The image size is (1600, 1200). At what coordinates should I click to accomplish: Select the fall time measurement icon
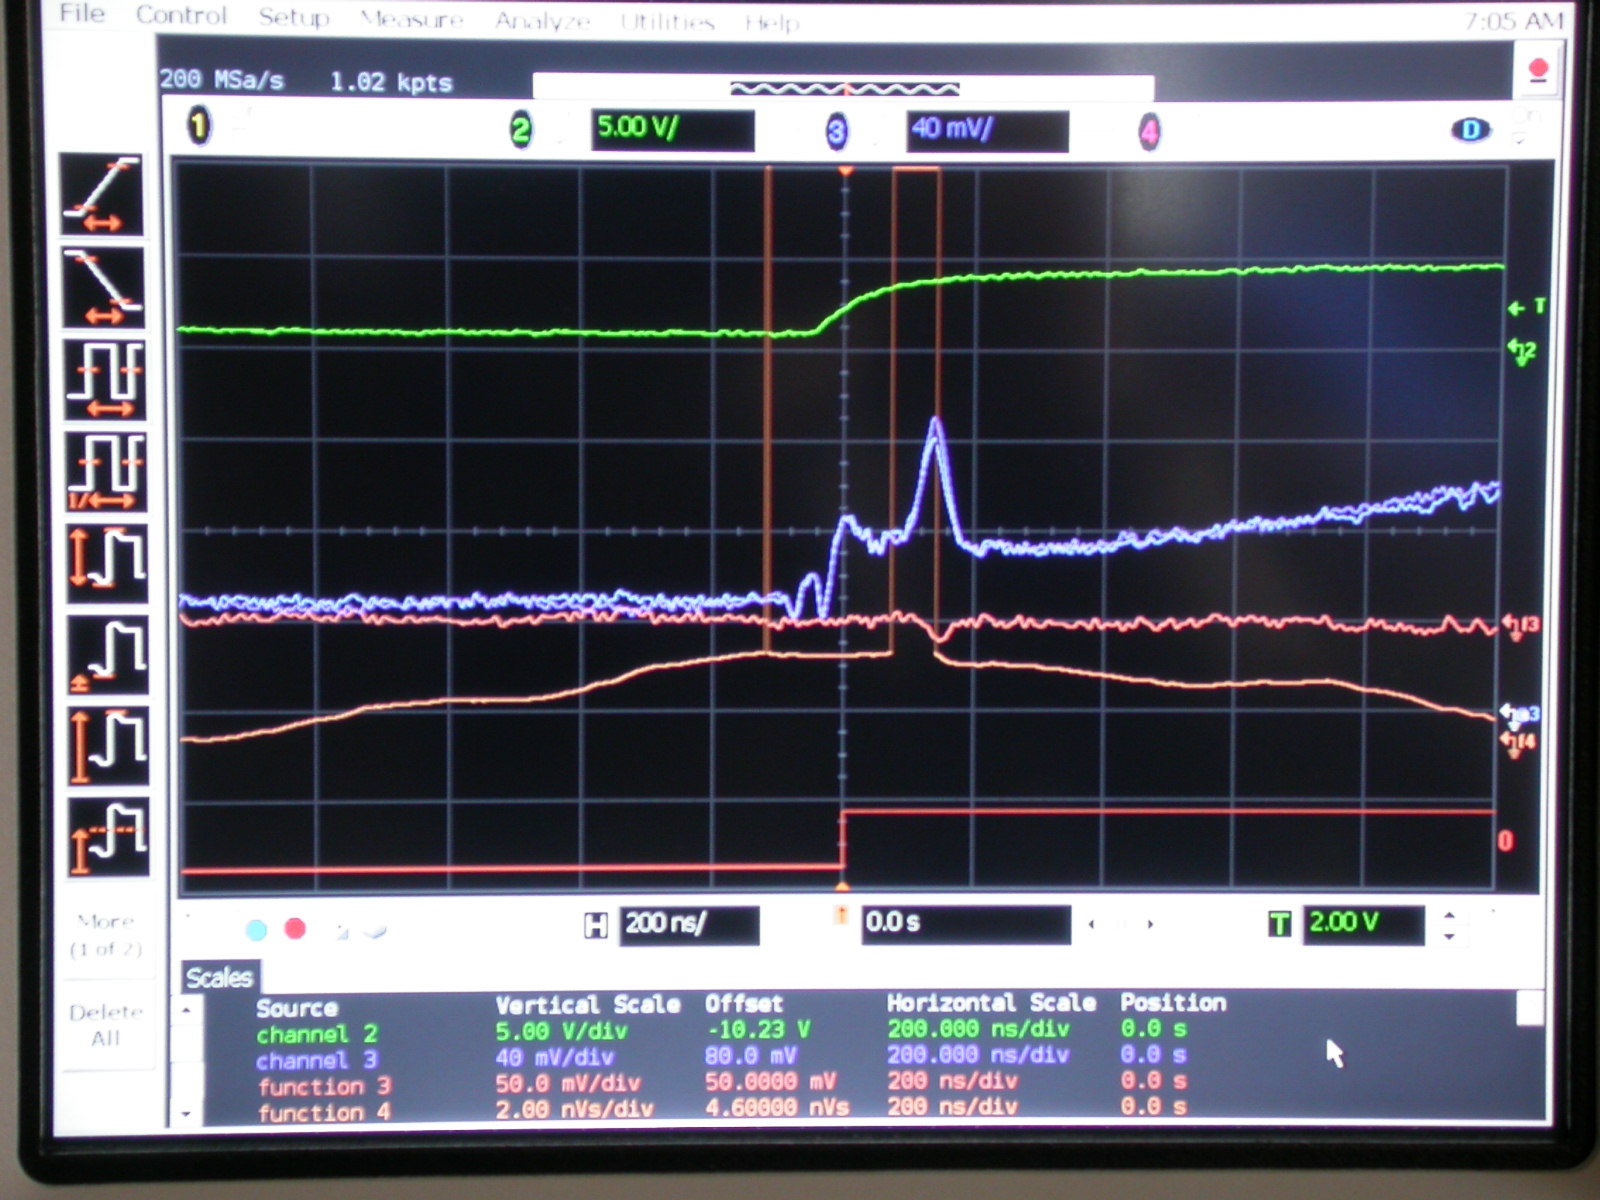[x=103, y=288]
